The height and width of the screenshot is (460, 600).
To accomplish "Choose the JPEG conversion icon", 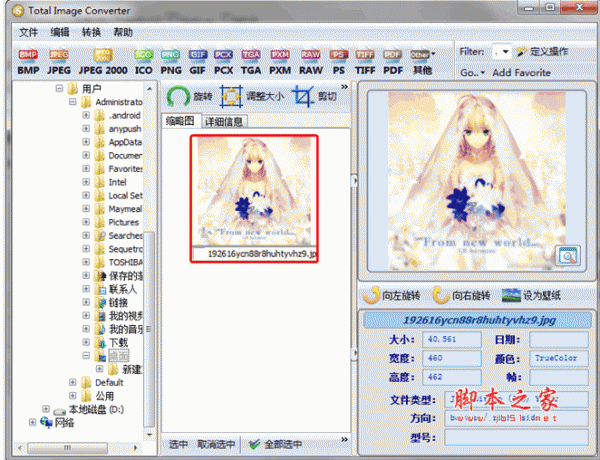I will (x=59, y=62).
